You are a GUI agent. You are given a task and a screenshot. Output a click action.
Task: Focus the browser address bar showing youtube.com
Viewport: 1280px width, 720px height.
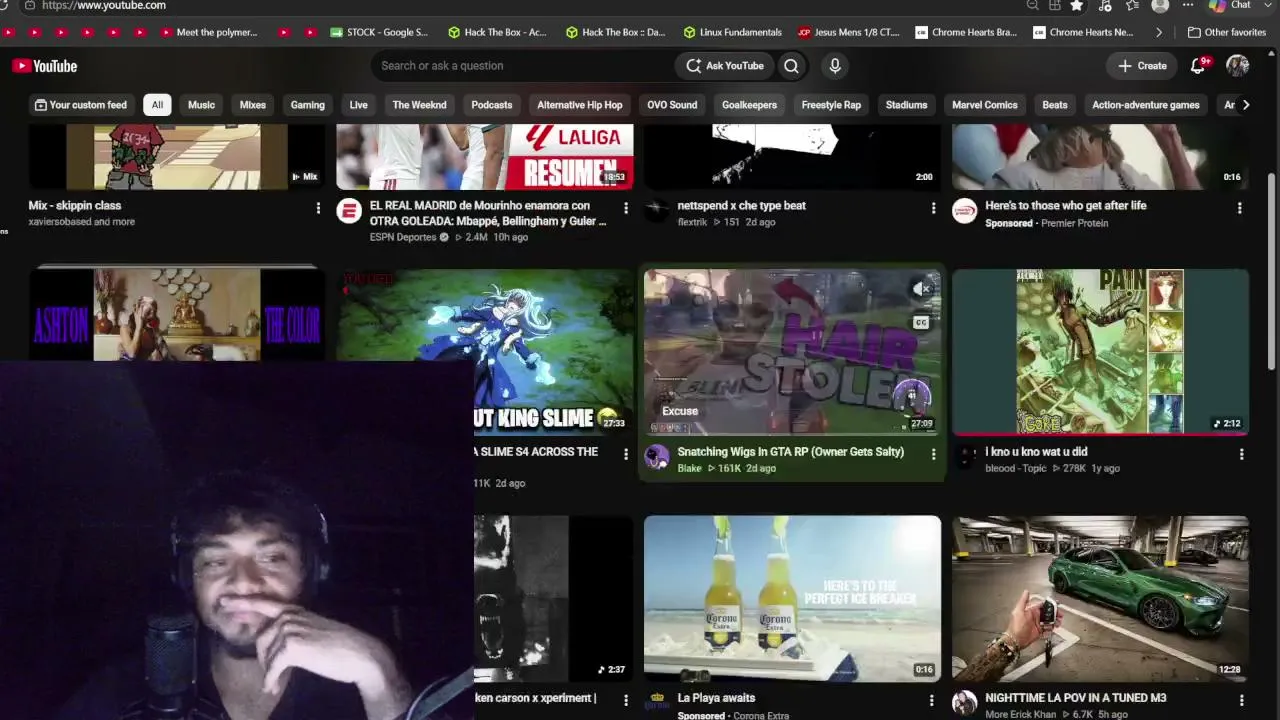pyautogui.click(x=104, y=5)
